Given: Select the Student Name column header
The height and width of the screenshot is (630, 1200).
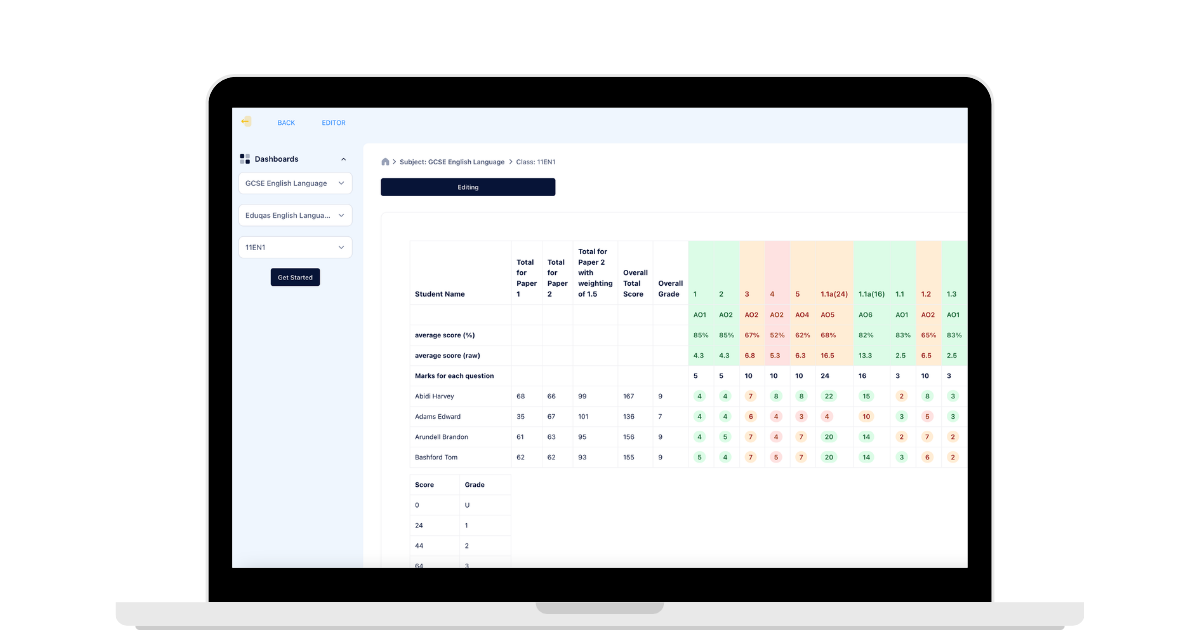Looking at the screenshot, I should 440,295.
